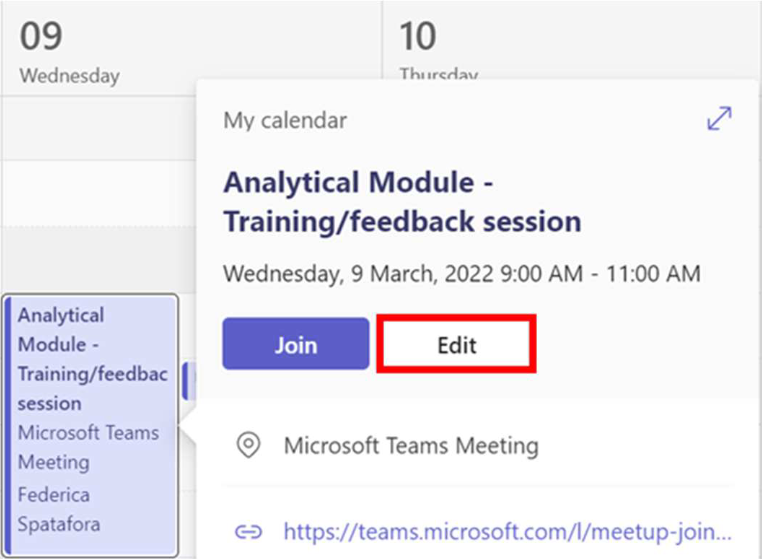The image size is (762, 559).
Task: Click the all-day row under Wednesday header
Action: 99,128
